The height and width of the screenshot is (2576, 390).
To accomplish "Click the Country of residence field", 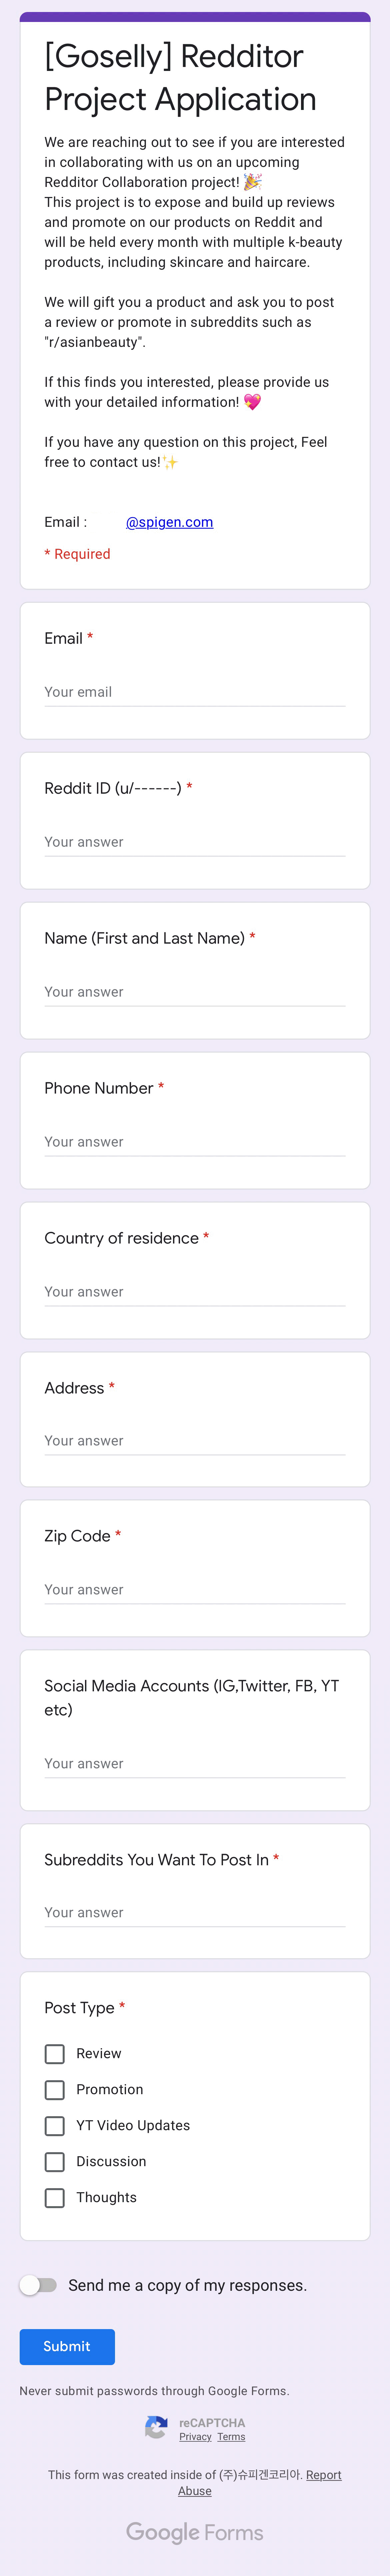I will [x=195, y=1292].
